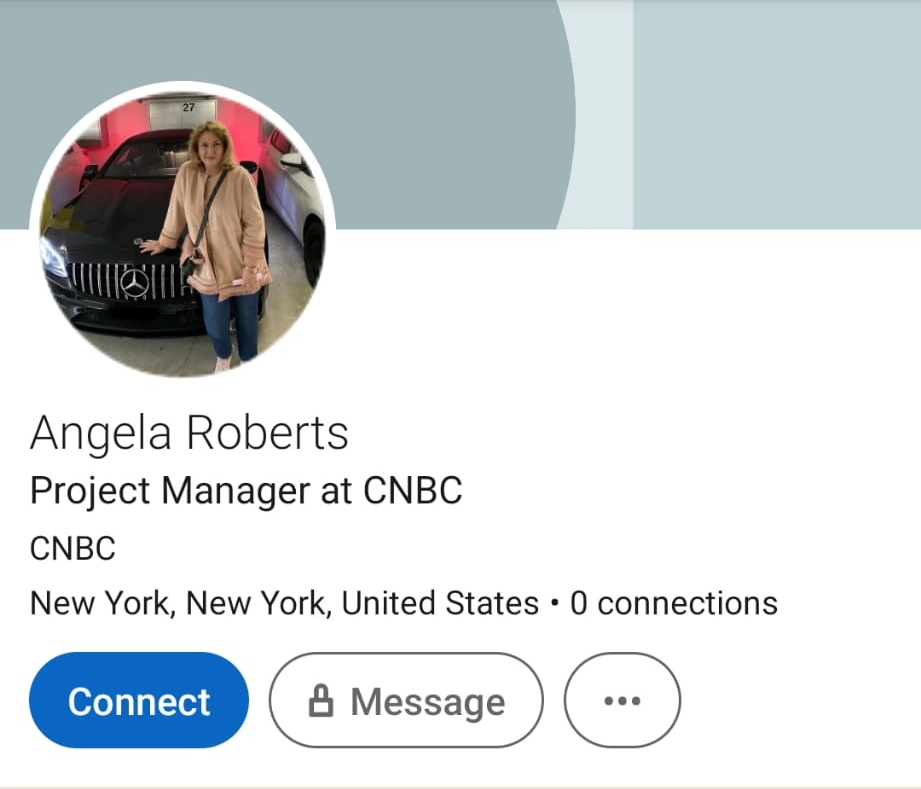Viewport: 921px width, 789px height.
Task: Open the CNBC company line below headline
Action: point(73,548)
